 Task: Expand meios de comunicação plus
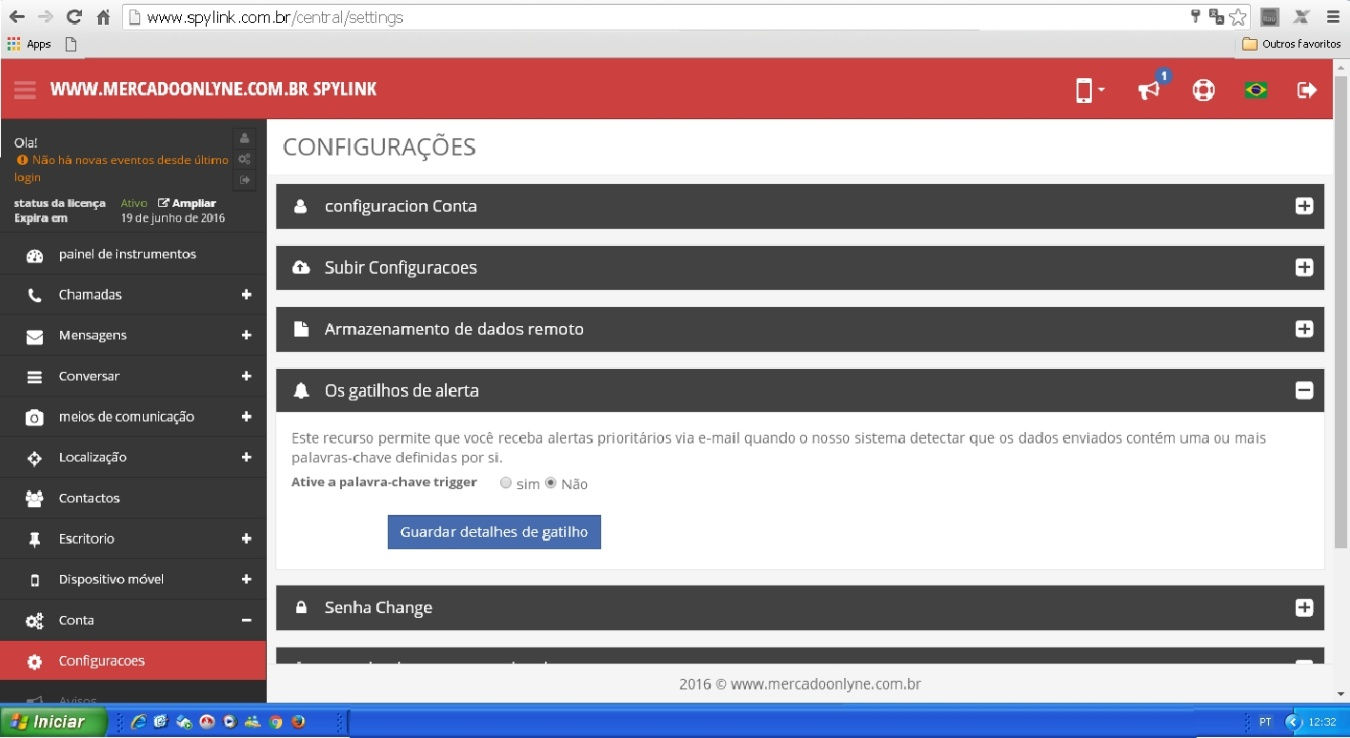(x=246, y=417)
